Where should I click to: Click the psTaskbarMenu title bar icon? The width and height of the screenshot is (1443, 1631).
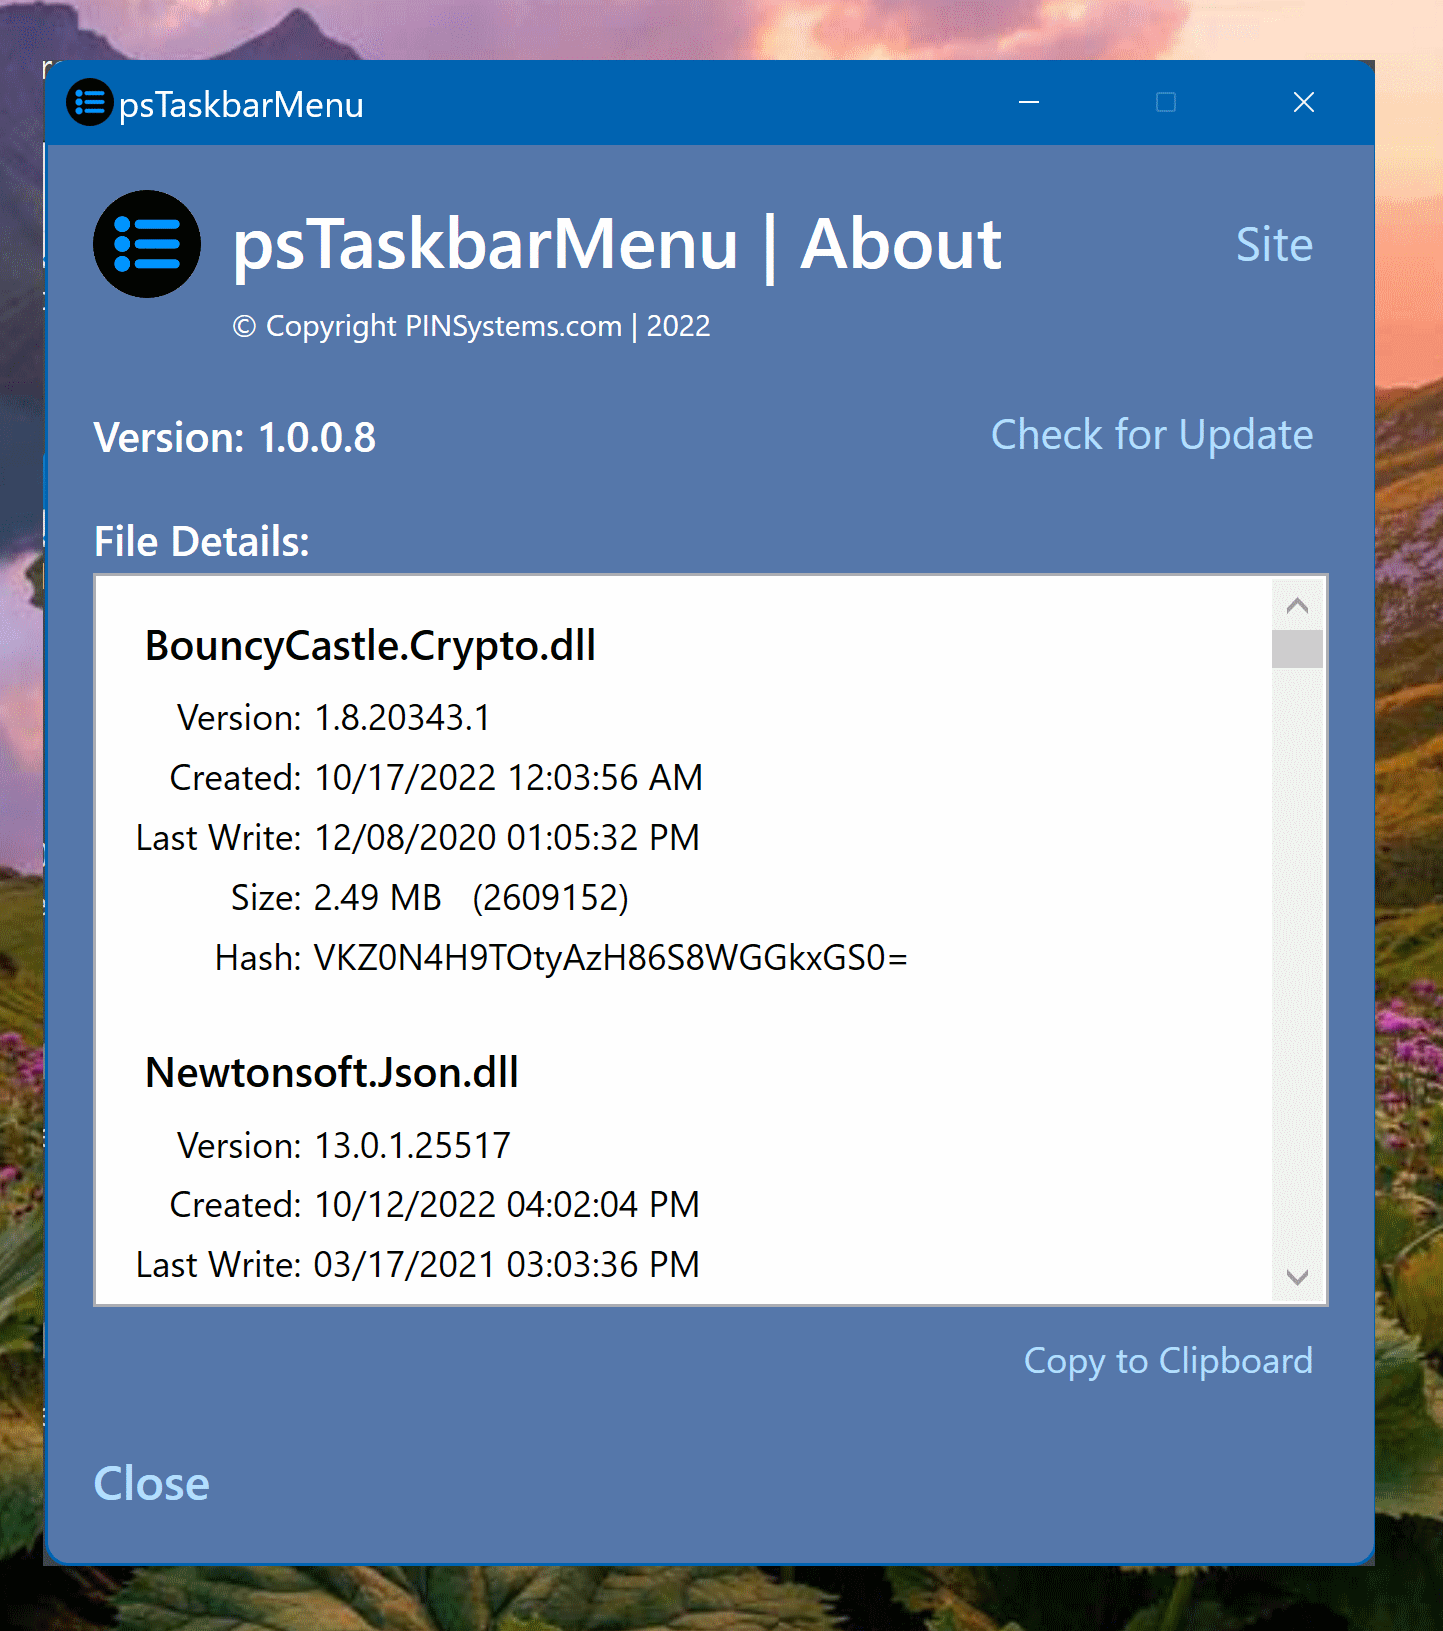(x=89, y=102)
